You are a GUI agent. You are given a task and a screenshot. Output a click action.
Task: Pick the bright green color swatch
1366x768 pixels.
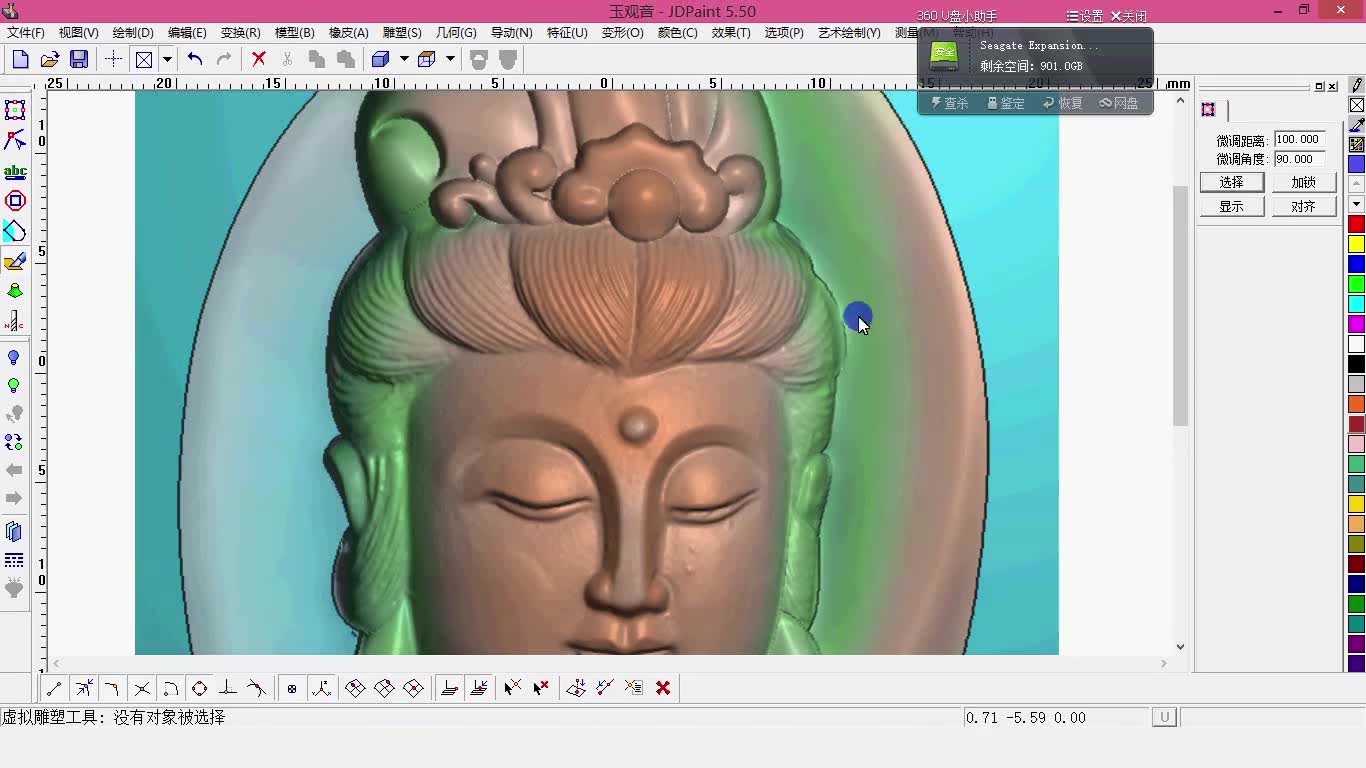point(1356,284)
